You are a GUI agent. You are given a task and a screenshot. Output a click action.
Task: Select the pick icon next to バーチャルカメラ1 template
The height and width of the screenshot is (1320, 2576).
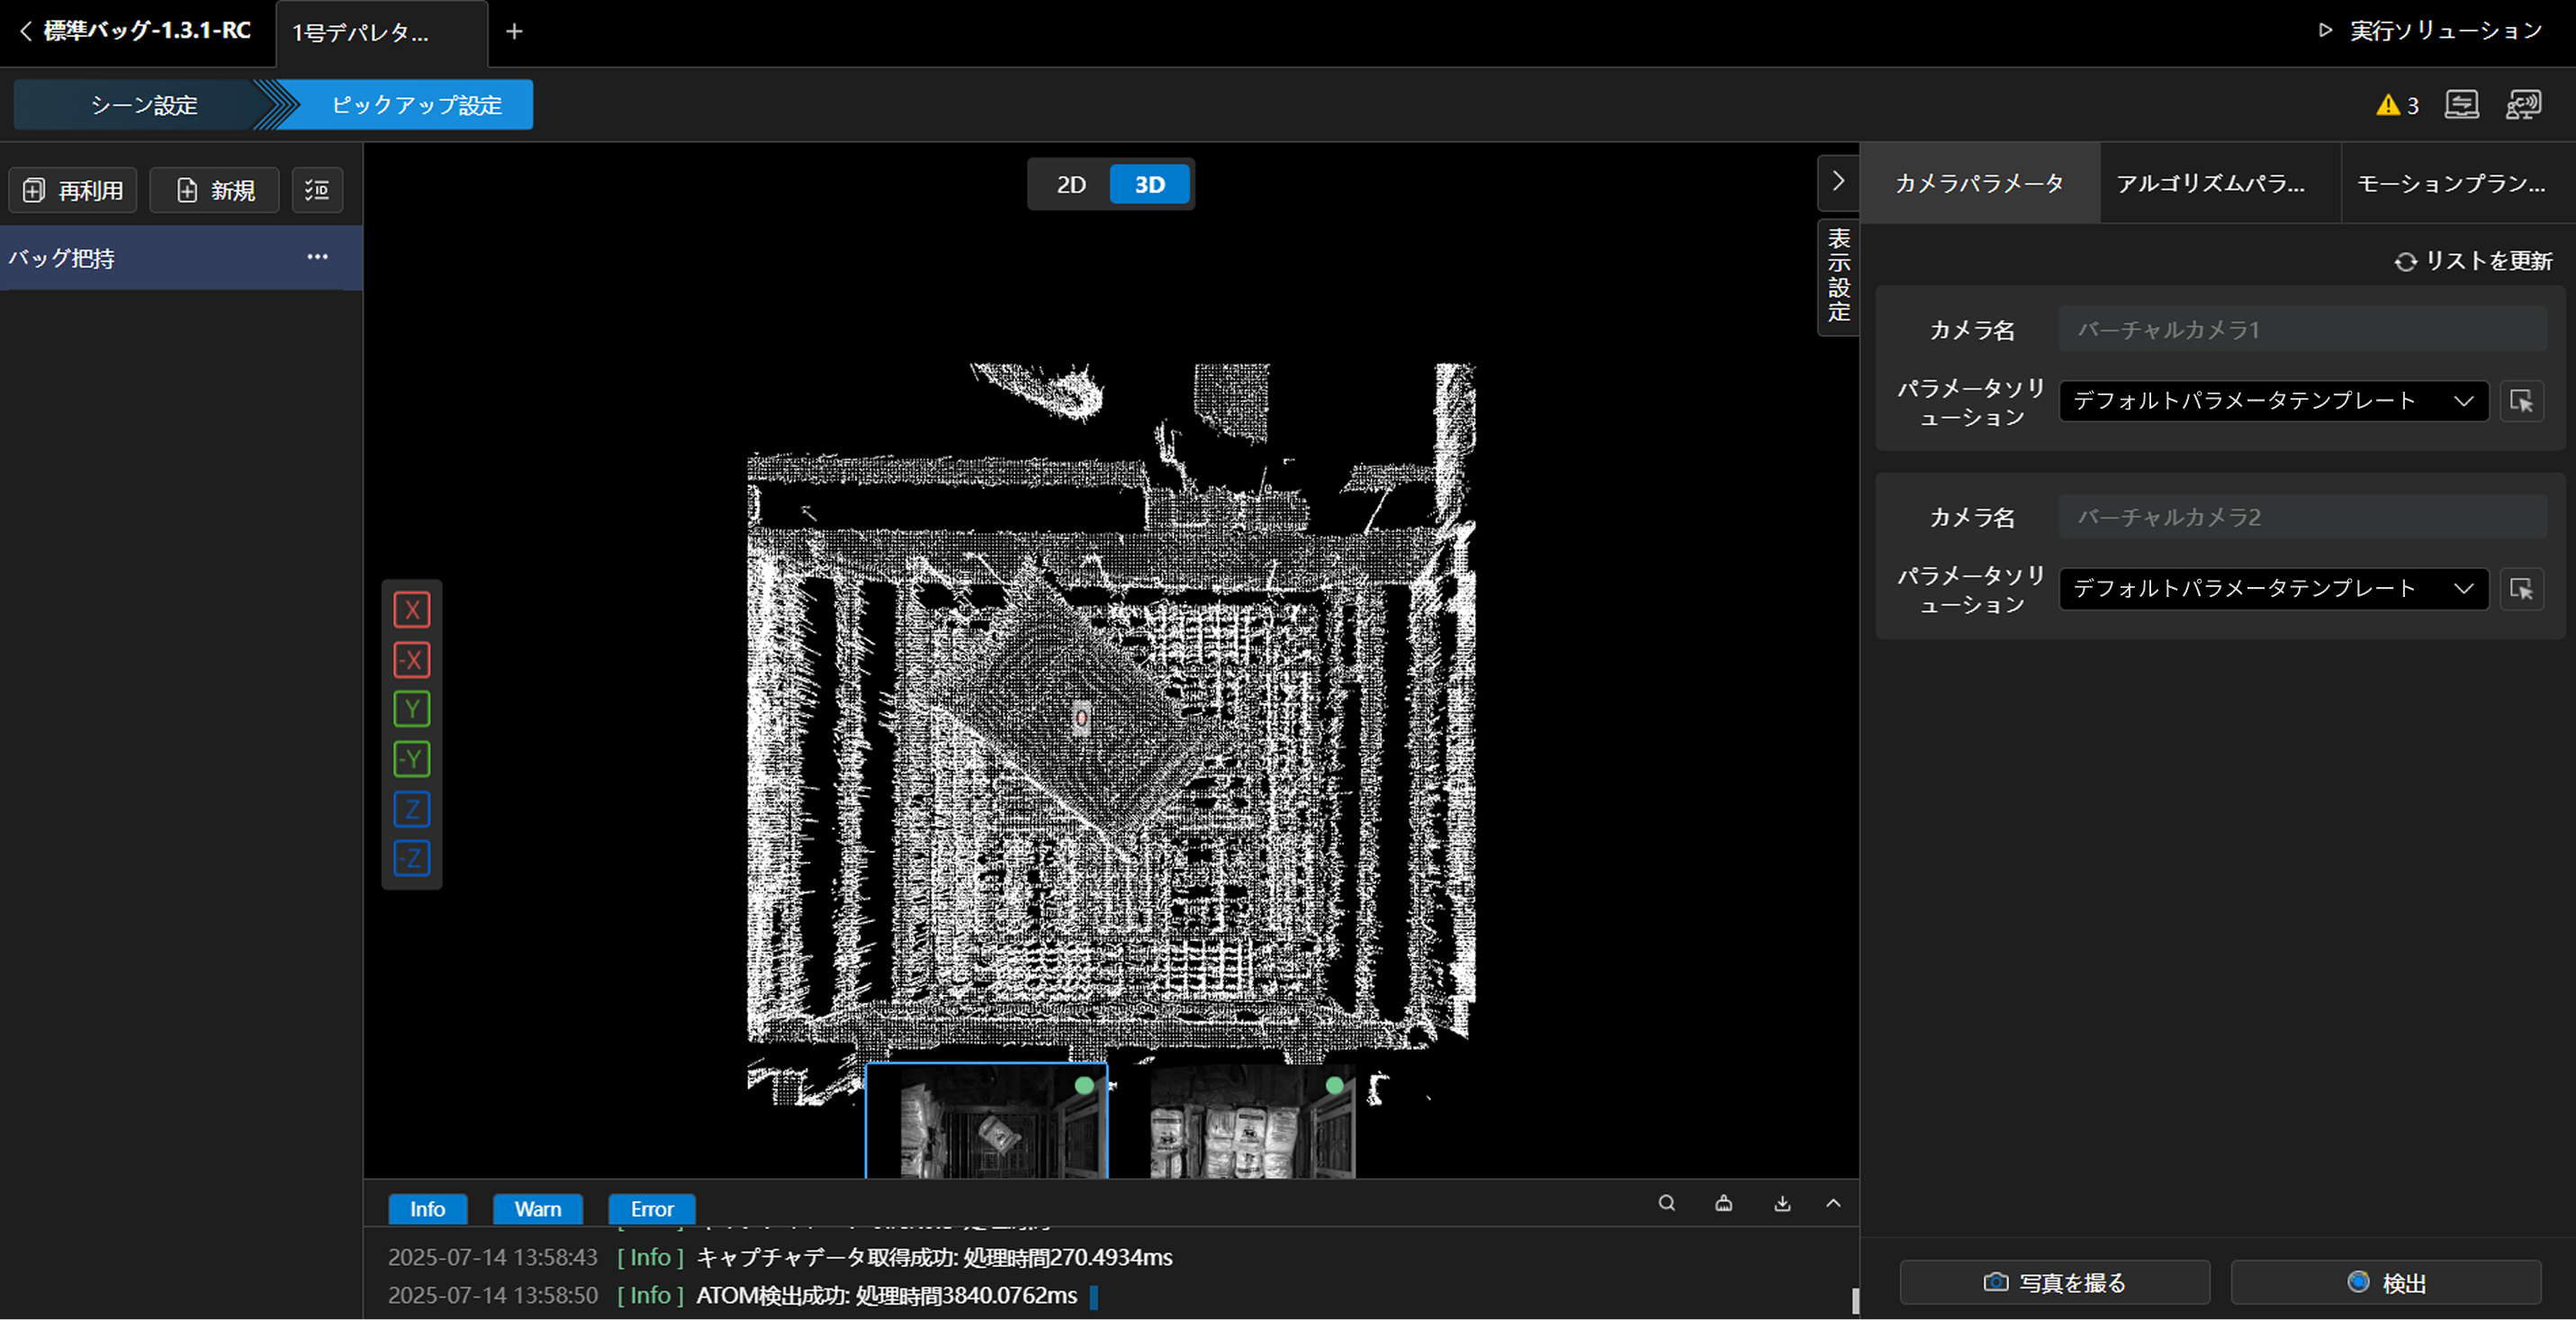click(2521, 401)
